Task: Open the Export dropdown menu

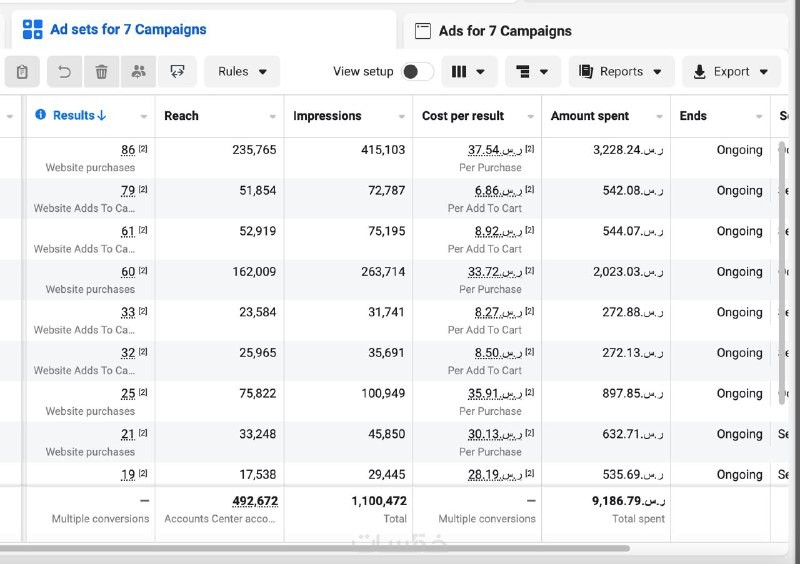Action: 731,72
